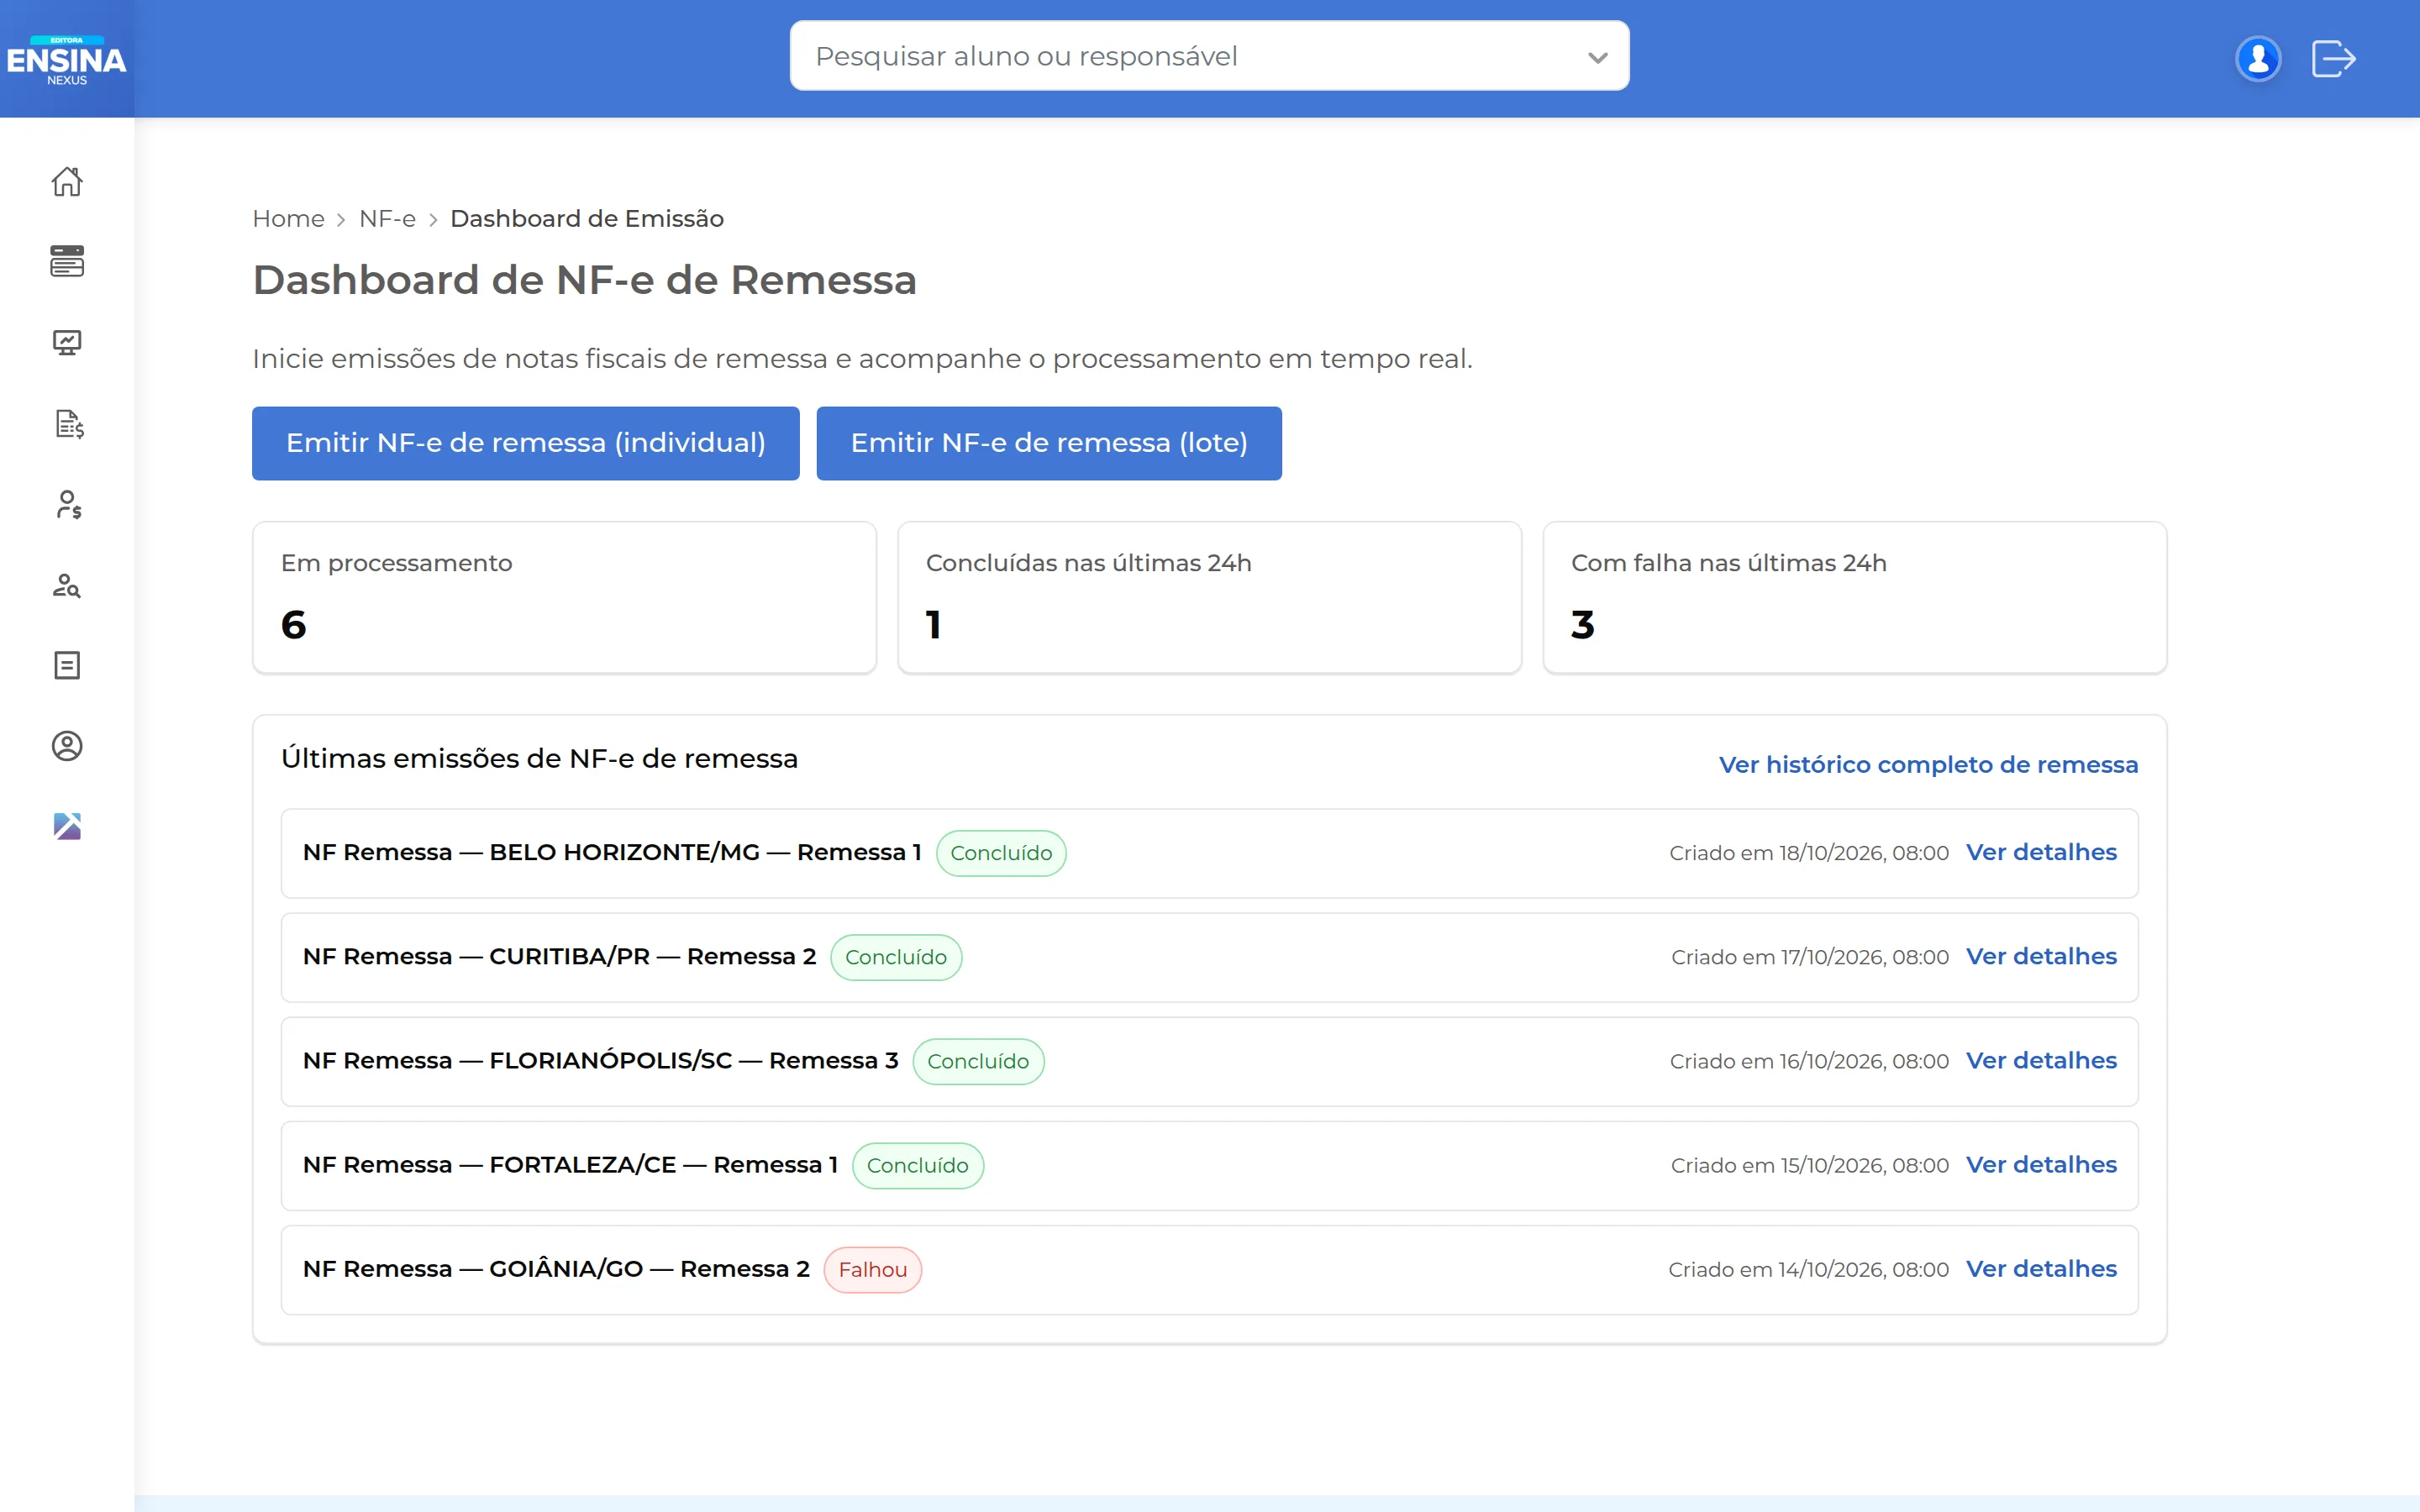This screenshot has width=2420, height=1512.
Task: Open the user avatar in header
Action: tap(2257, 58)
